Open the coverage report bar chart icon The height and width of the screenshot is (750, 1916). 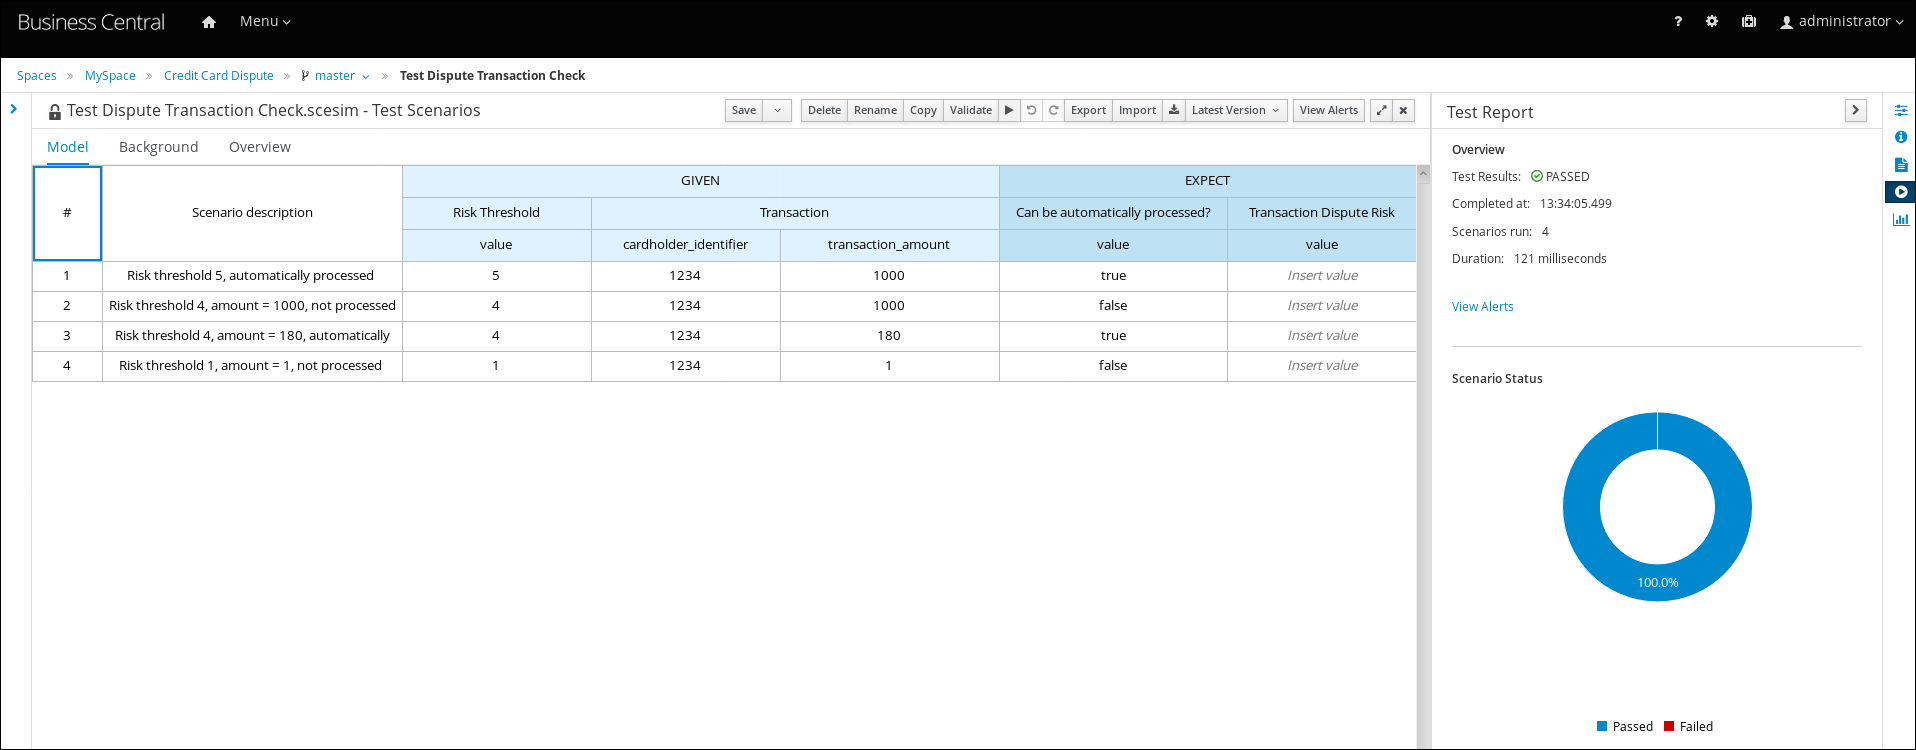[x=1900, y=219]
